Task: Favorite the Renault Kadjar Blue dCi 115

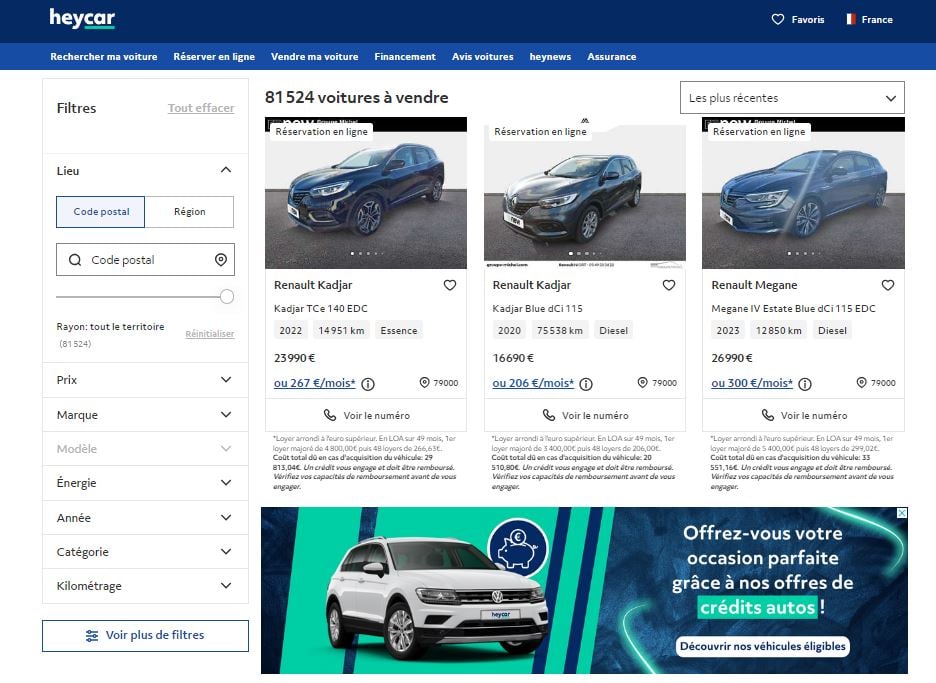Action: click(669, 285)
